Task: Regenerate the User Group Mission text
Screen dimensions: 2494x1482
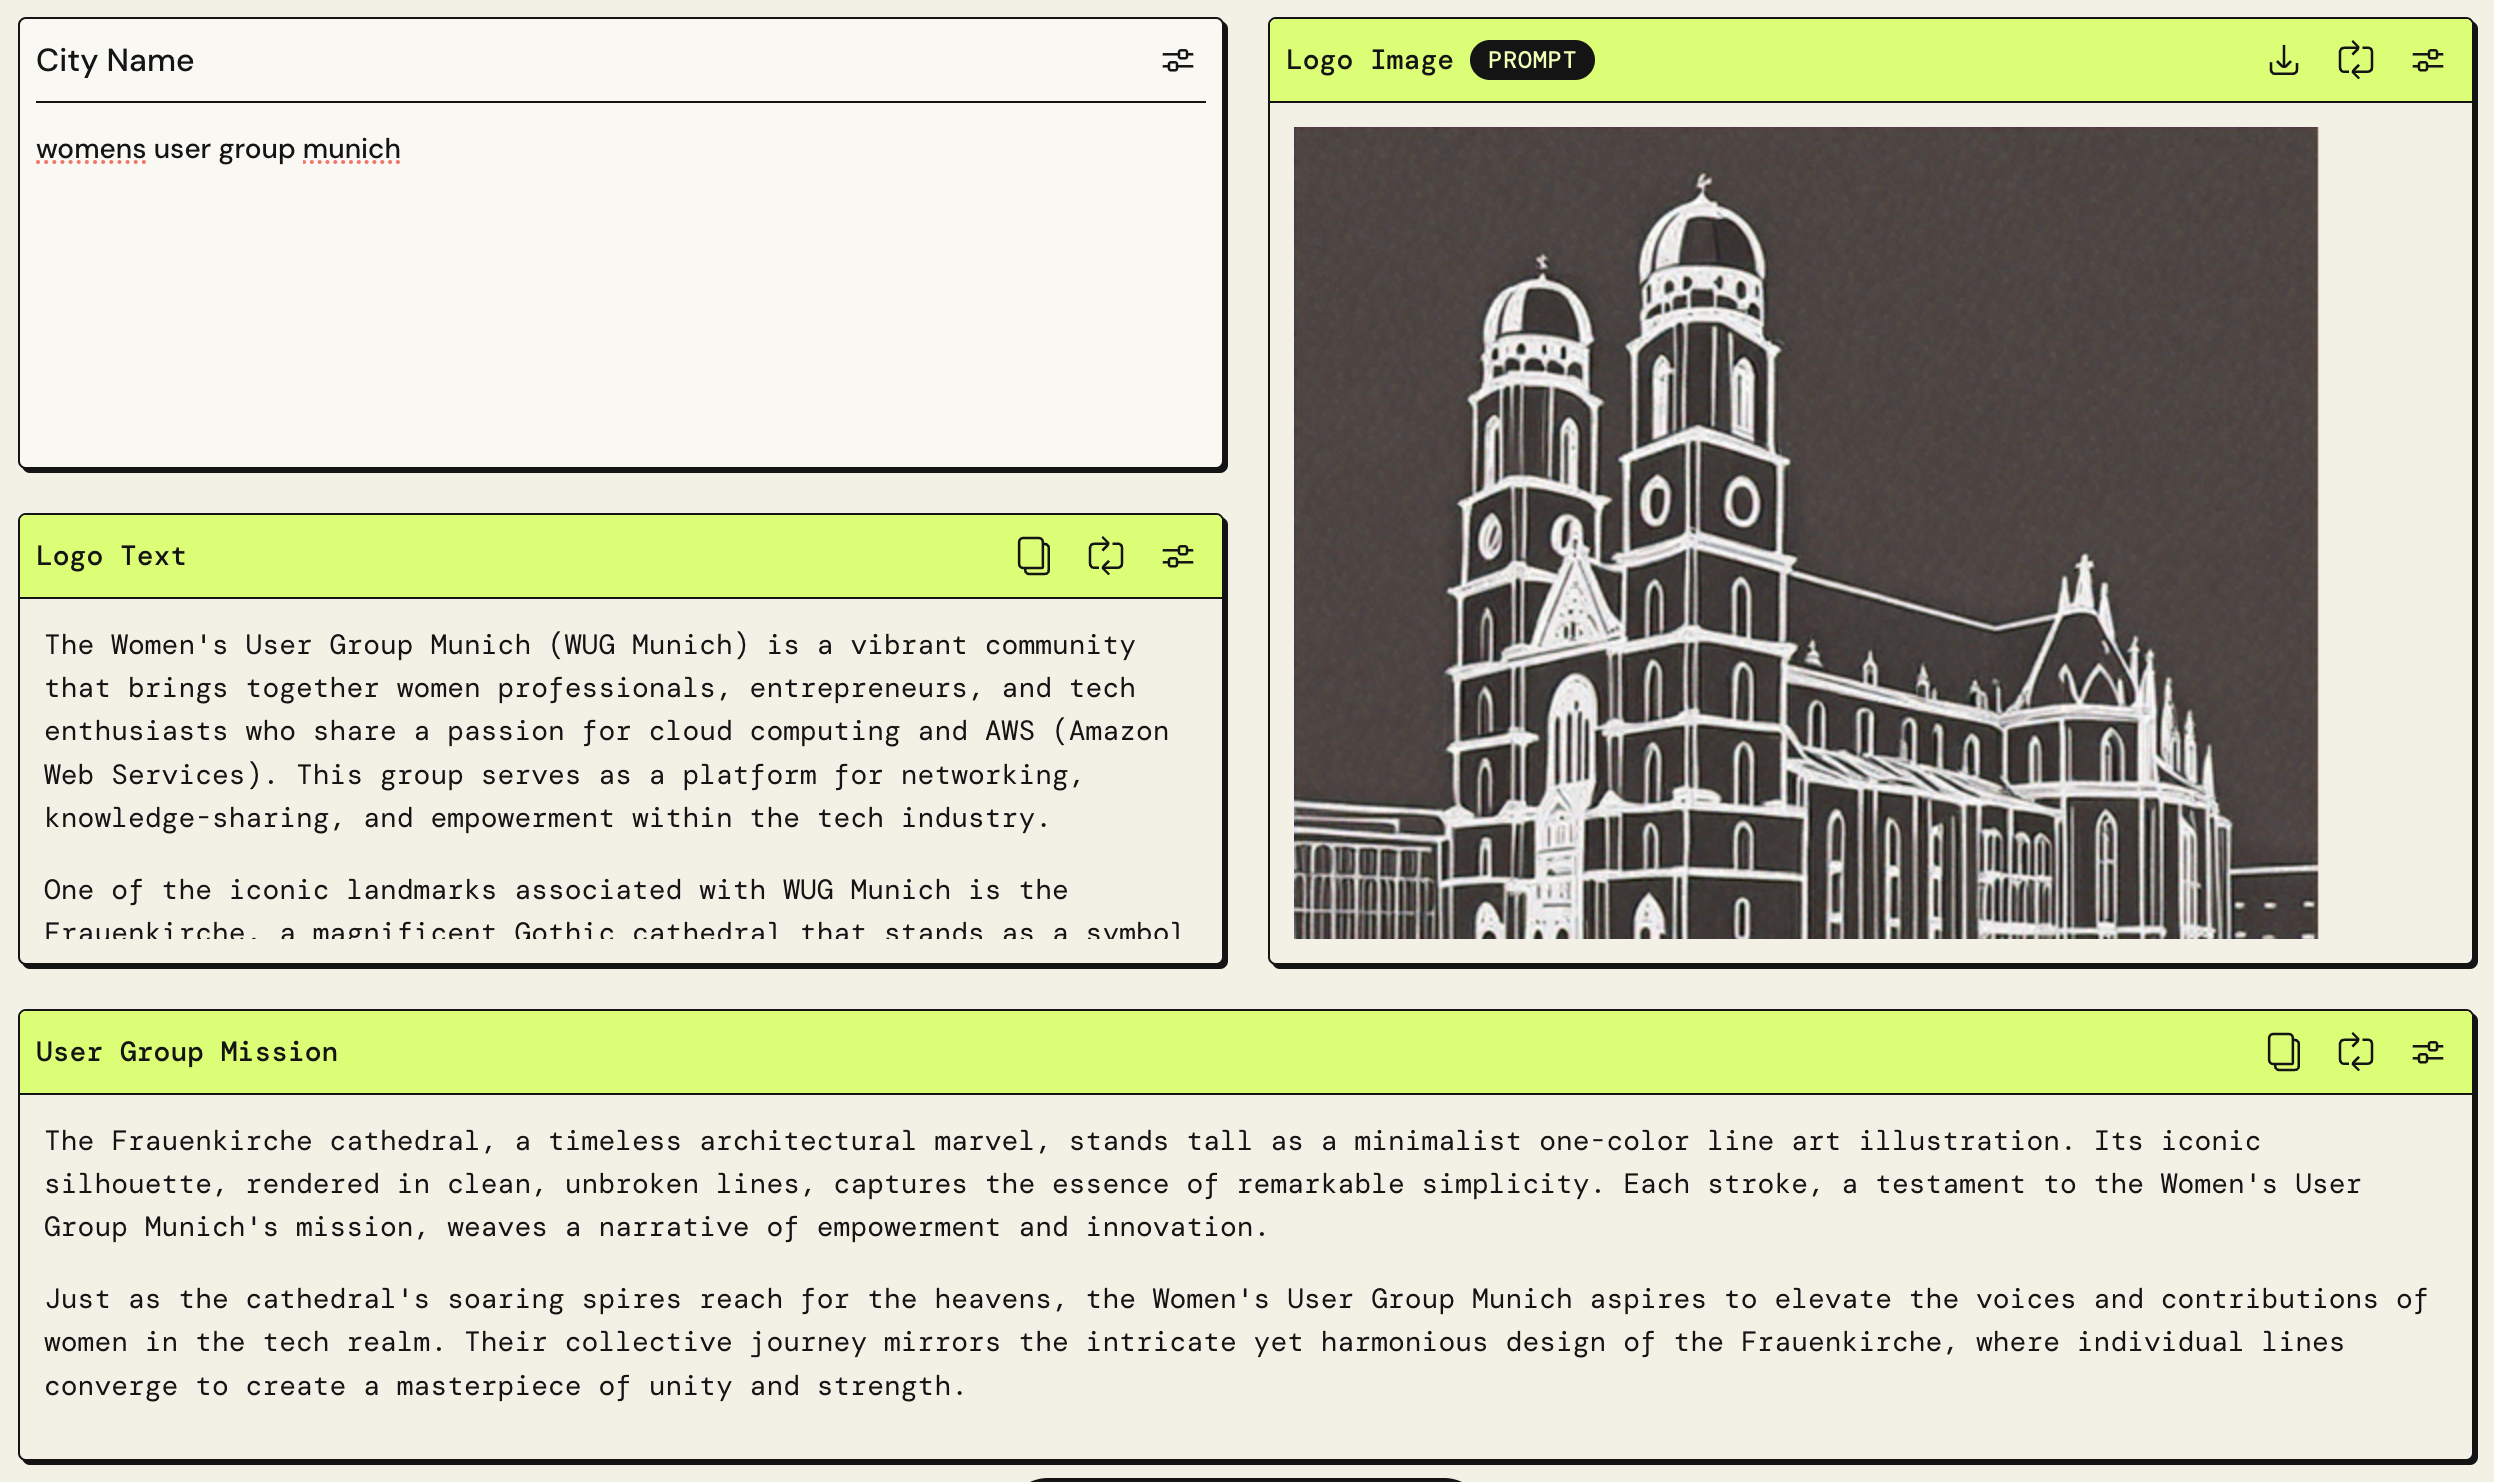Action: pyautogui.click(x=2355, y=1052)
